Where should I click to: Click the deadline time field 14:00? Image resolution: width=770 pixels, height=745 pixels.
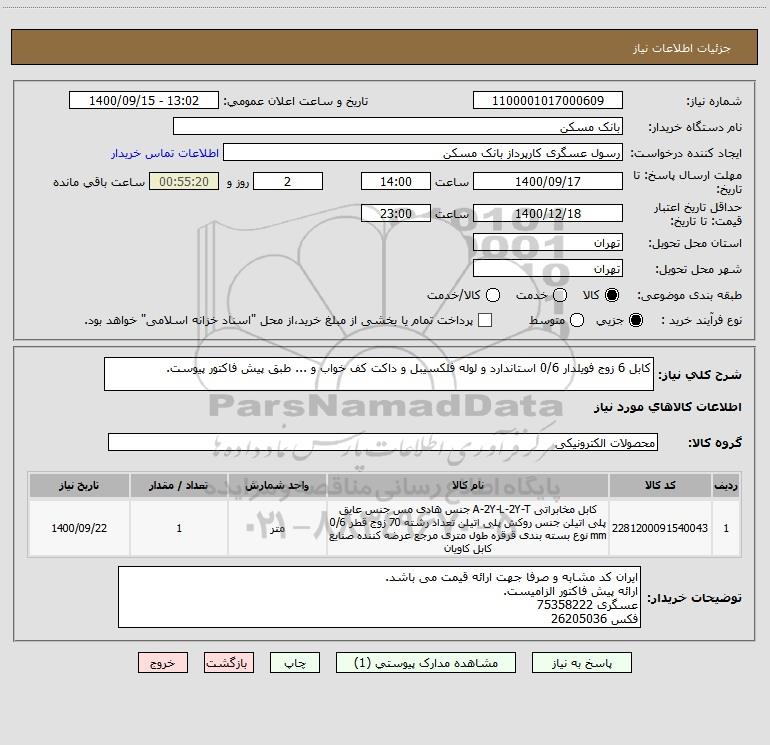pyautogui.click(x=396, y=181)
